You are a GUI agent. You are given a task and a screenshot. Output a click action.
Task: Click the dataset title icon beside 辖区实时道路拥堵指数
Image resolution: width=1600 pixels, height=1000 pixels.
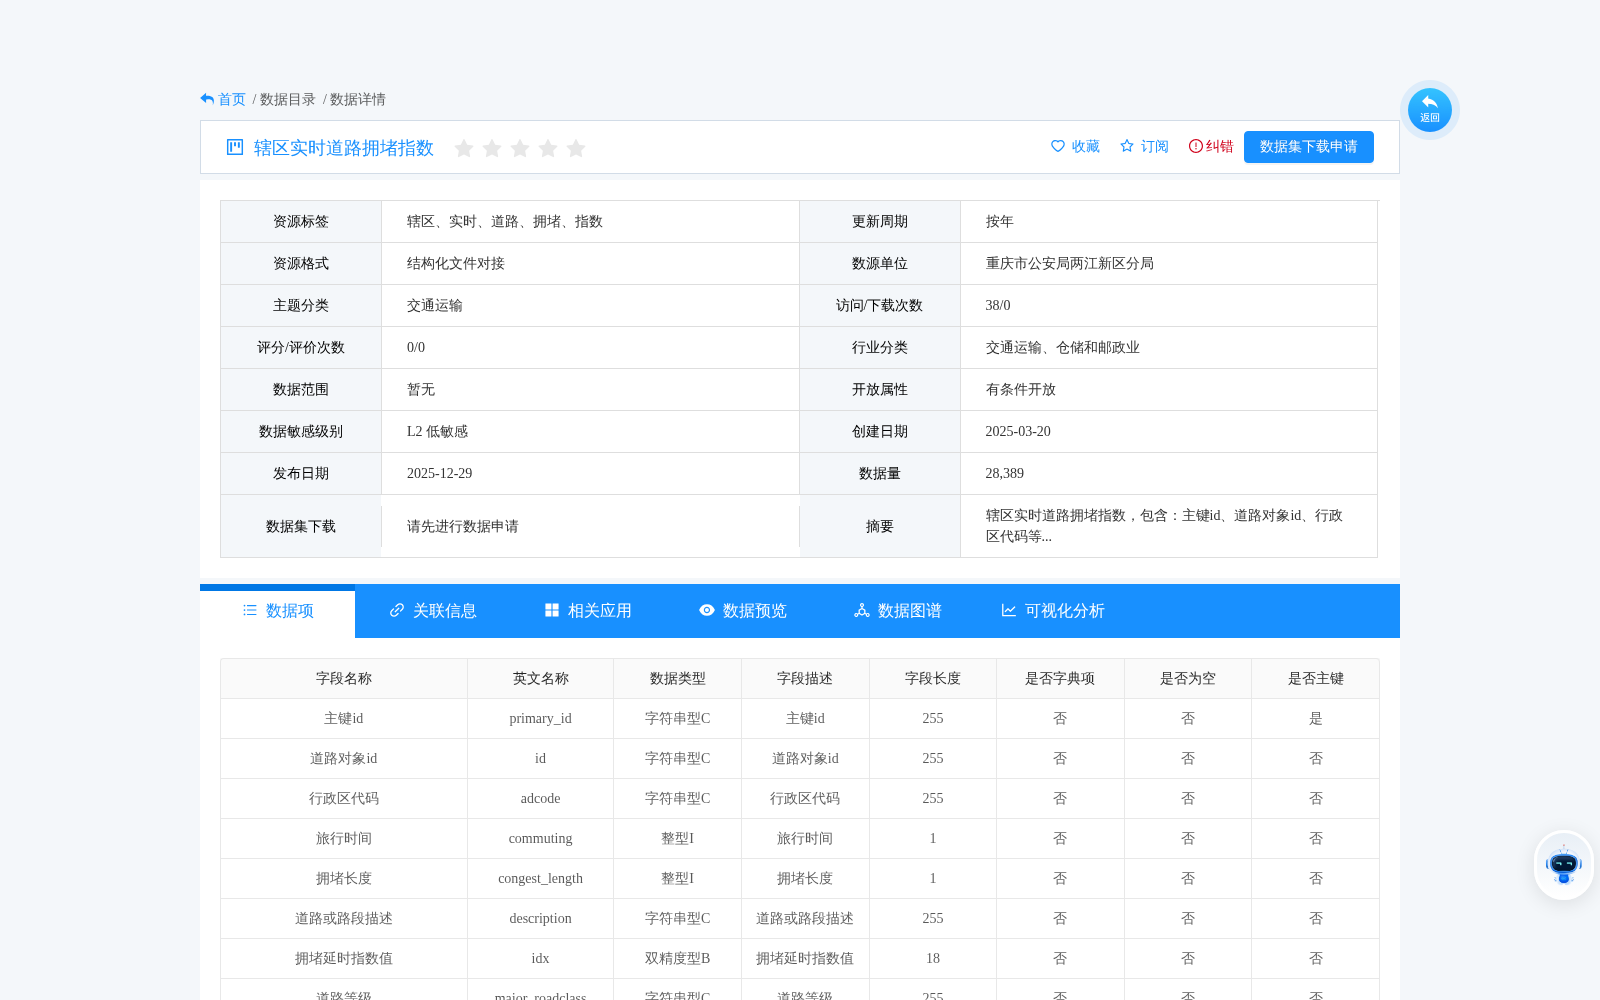pos(235,147)
